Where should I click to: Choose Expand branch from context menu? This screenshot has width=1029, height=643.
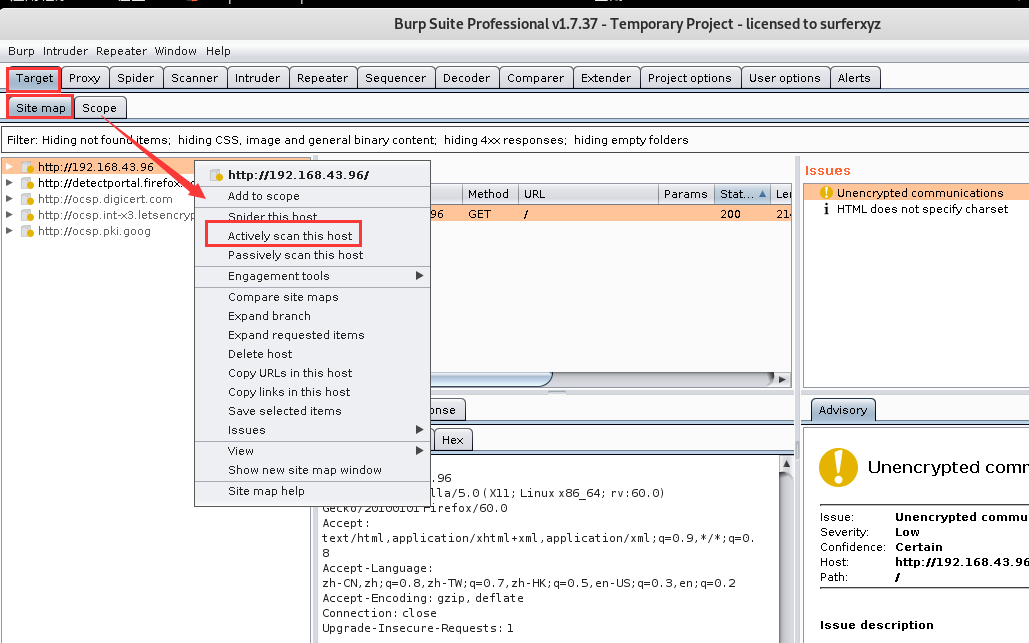click(312, 316)
